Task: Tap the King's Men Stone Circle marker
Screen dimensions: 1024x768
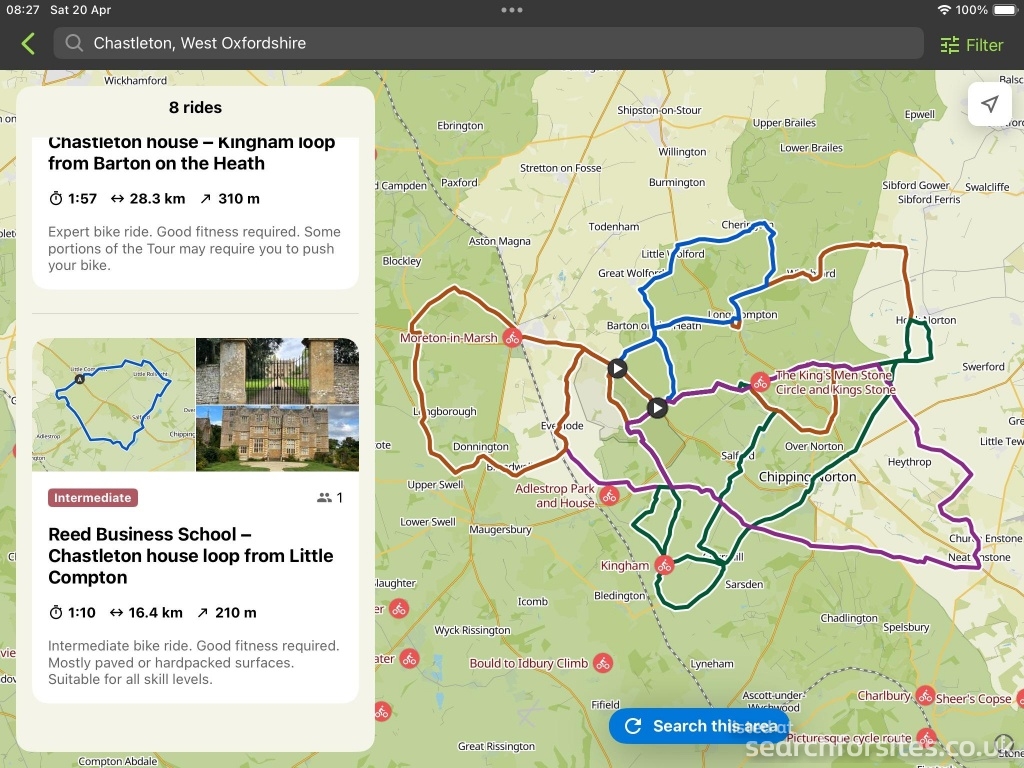Action: [760, 381]
